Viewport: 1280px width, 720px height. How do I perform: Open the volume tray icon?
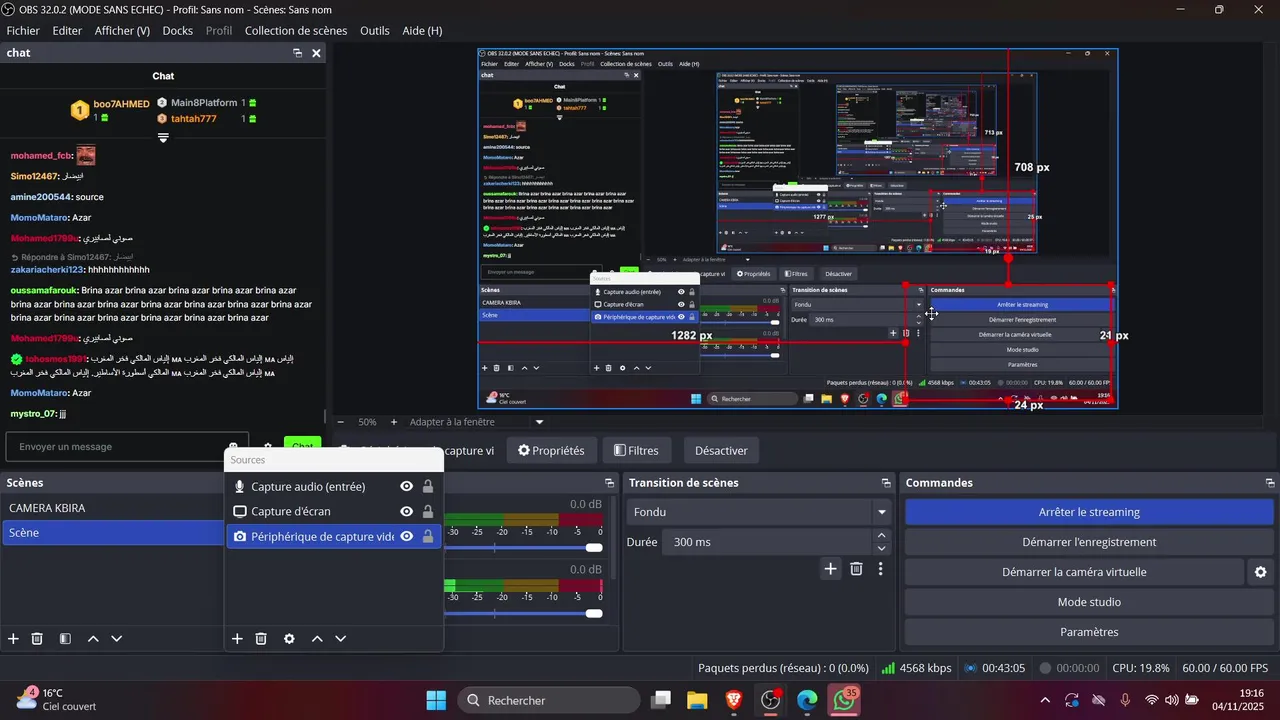pyautogui.click(x=1172, y=700)
